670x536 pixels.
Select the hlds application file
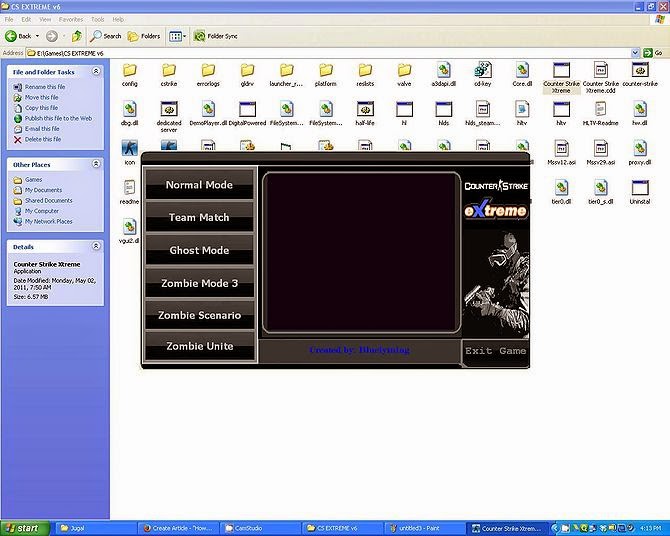pyautogui.click(x=444, y=114)
